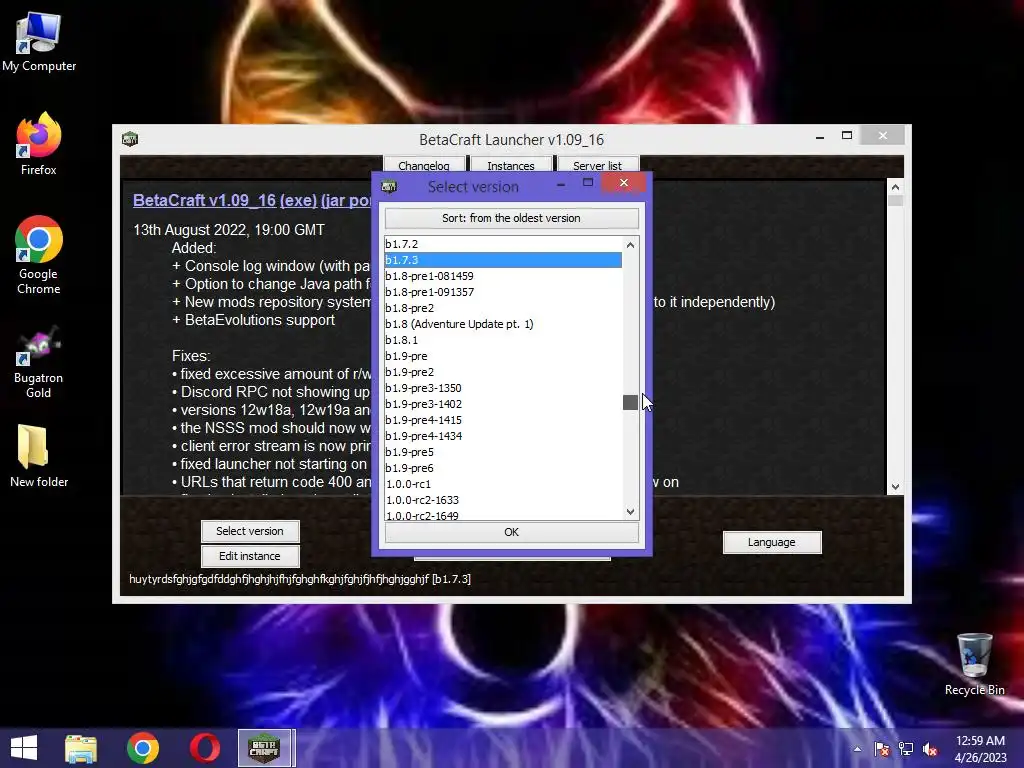
Task: Select version b1.9-pre
Action: [x=503, y=356]
